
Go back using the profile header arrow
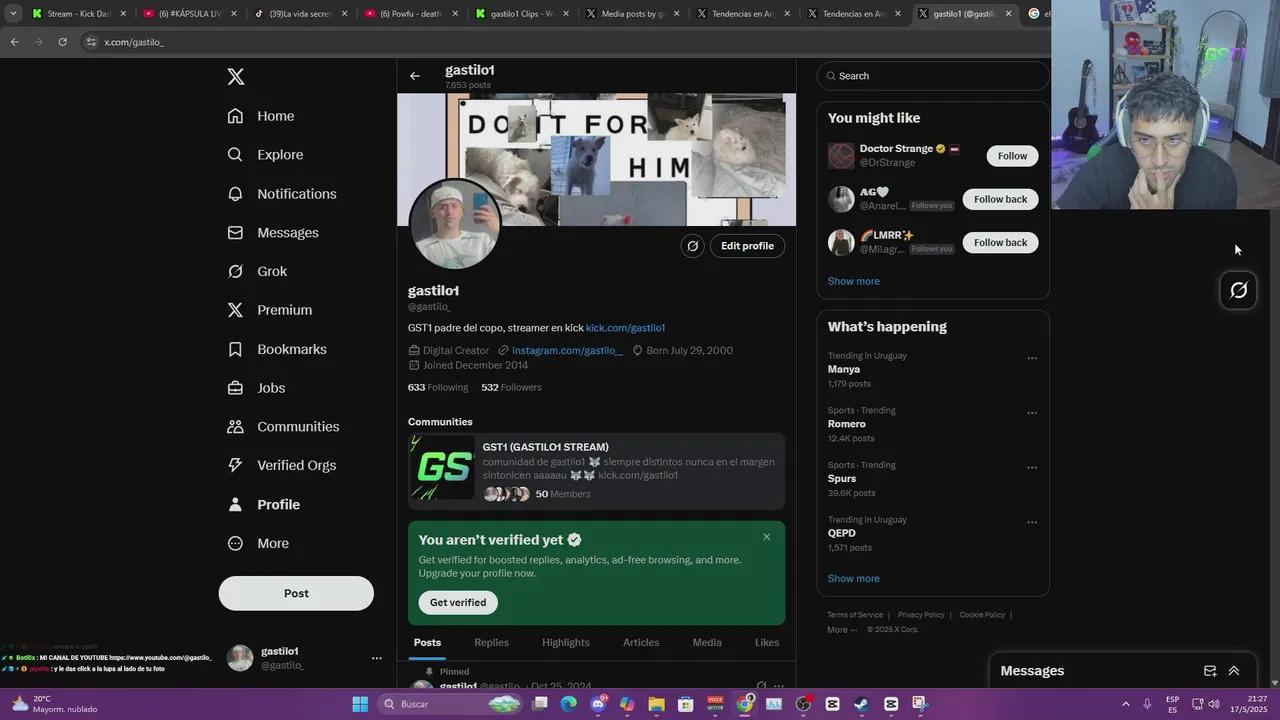point(415,76)
